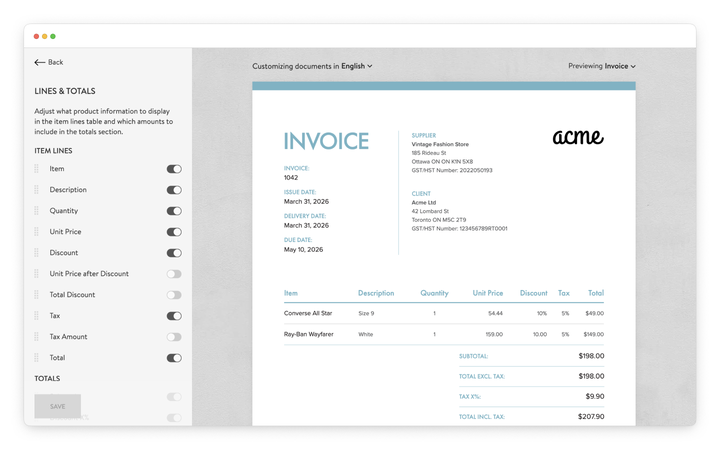This screenshot has width=720, height=450.
Task: Click the White description cell
Action: tap(366, 334)
